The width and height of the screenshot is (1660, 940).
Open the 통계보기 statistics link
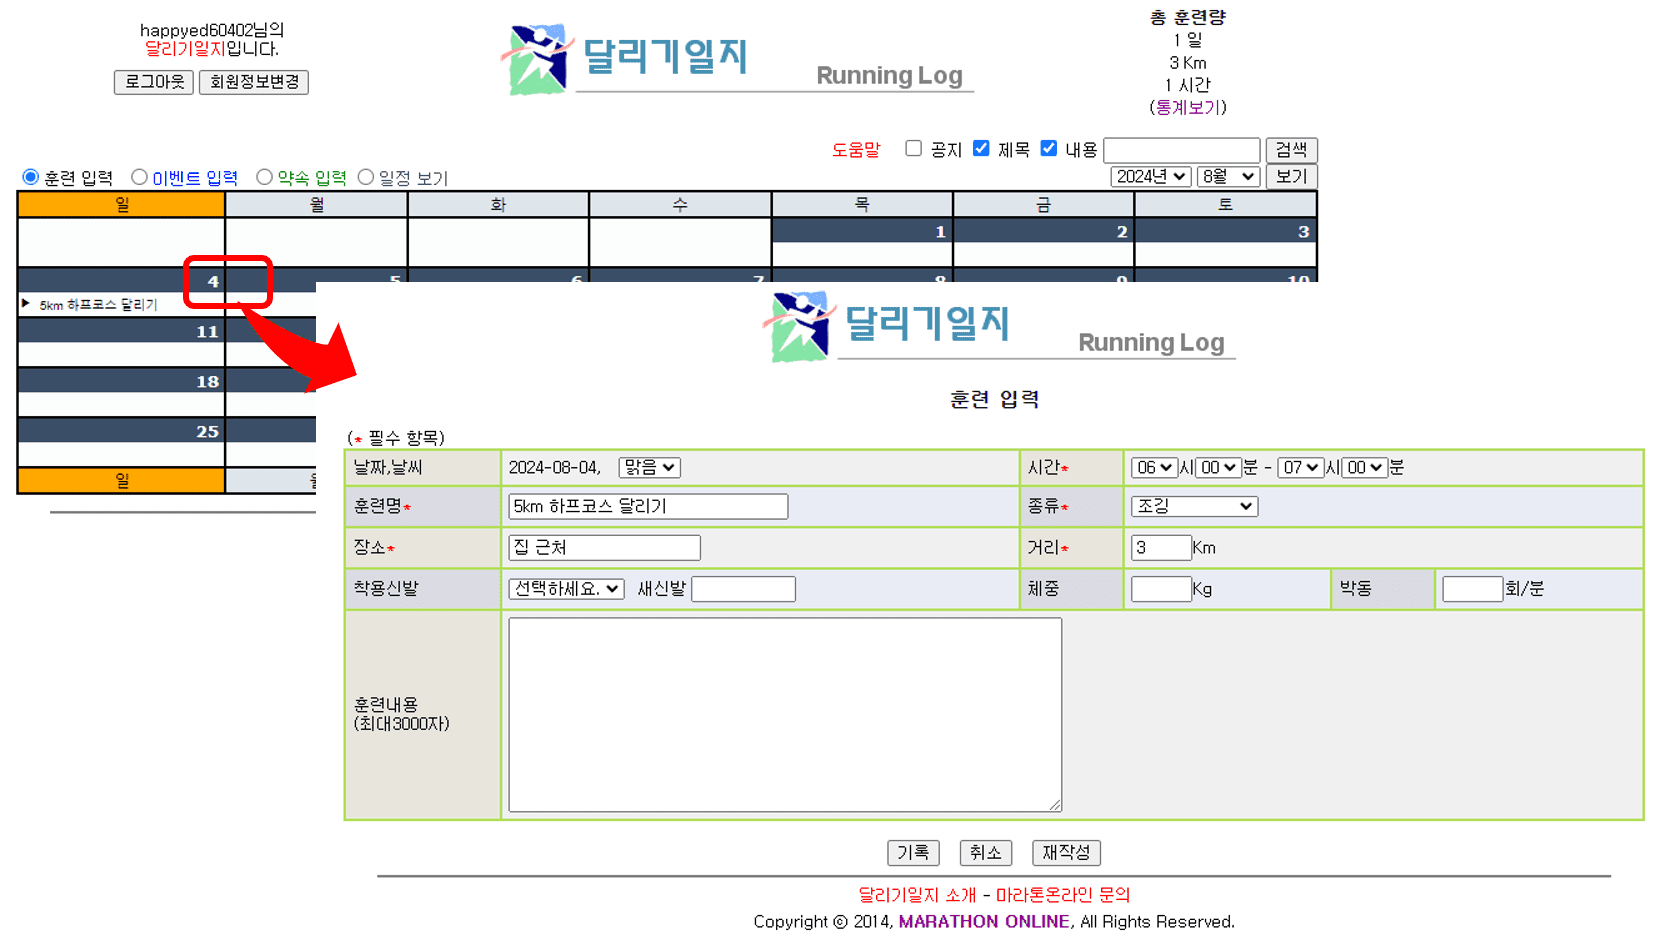[1190, 108]
